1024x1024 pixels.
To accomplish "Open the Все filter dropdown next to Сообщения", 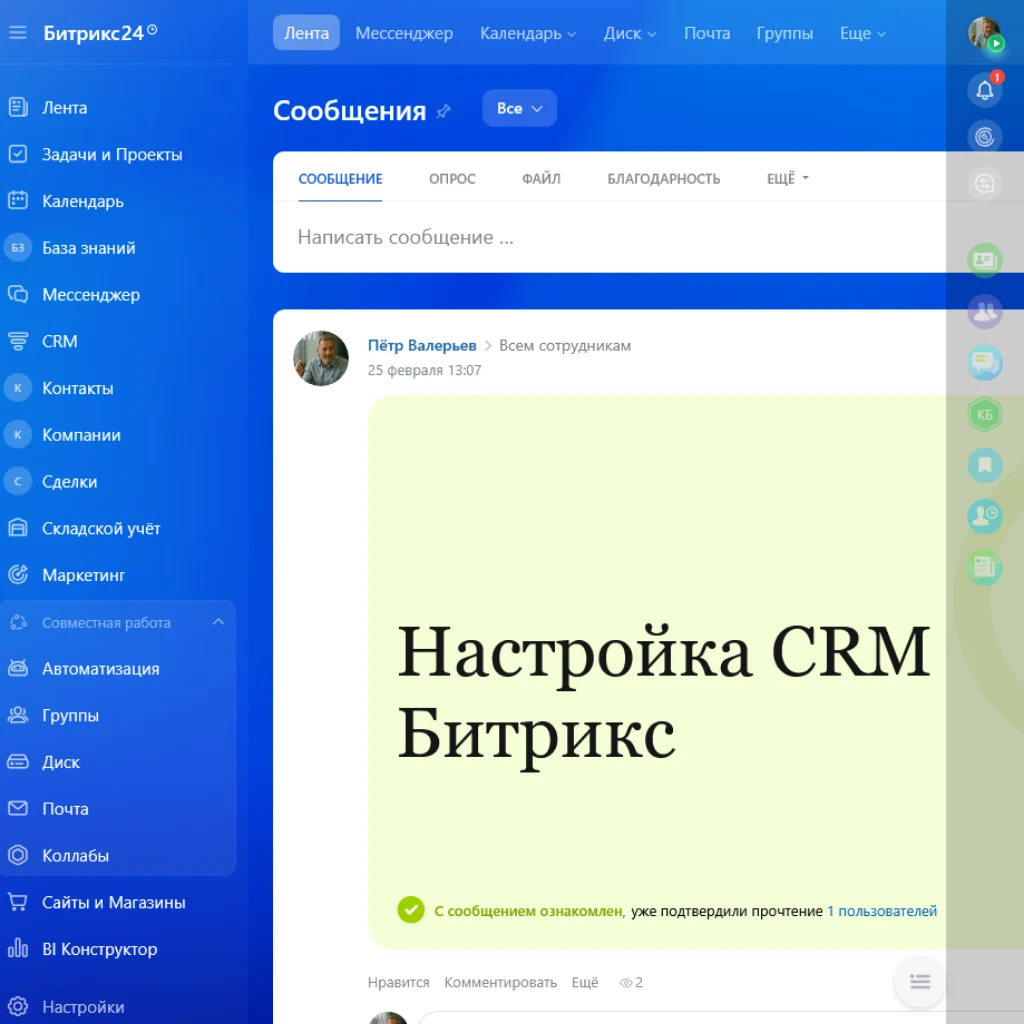I will [519, 107].
